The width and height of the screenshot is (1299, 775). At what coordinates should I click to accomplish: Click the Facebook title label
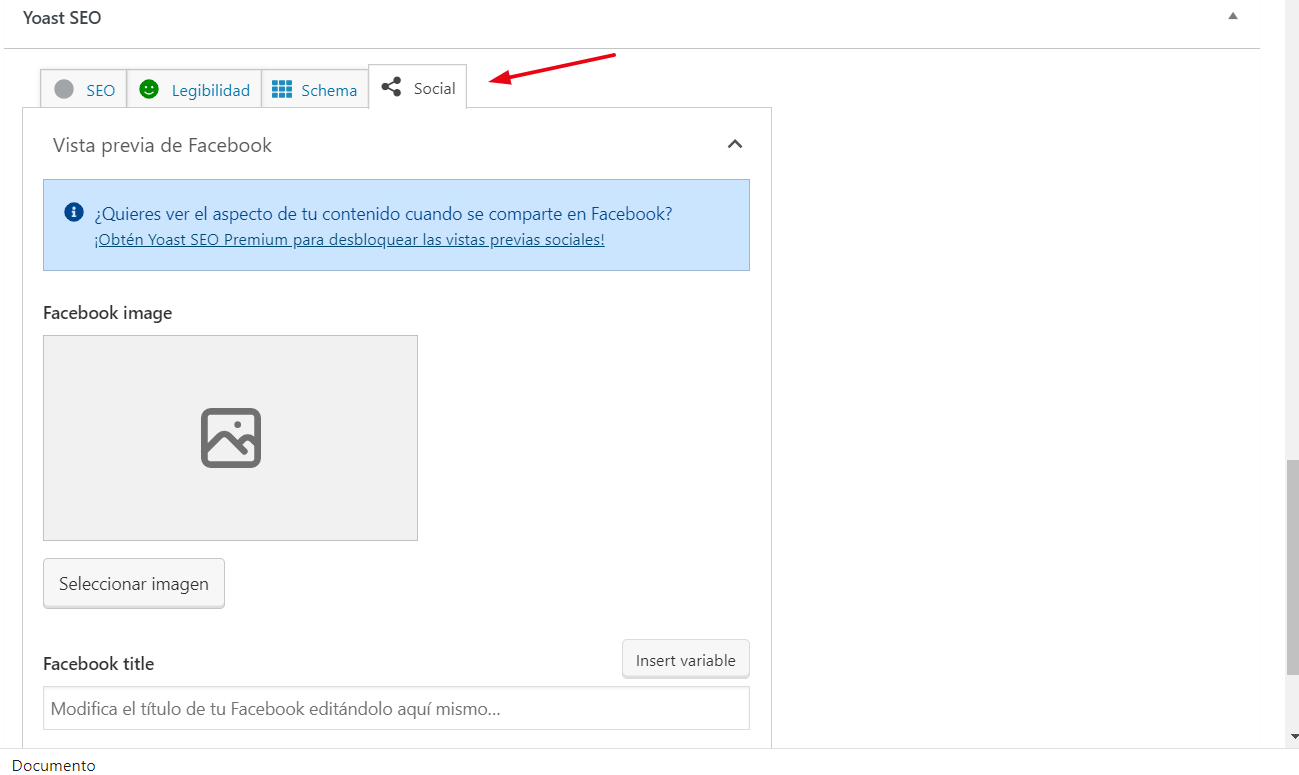pos(99,664)
